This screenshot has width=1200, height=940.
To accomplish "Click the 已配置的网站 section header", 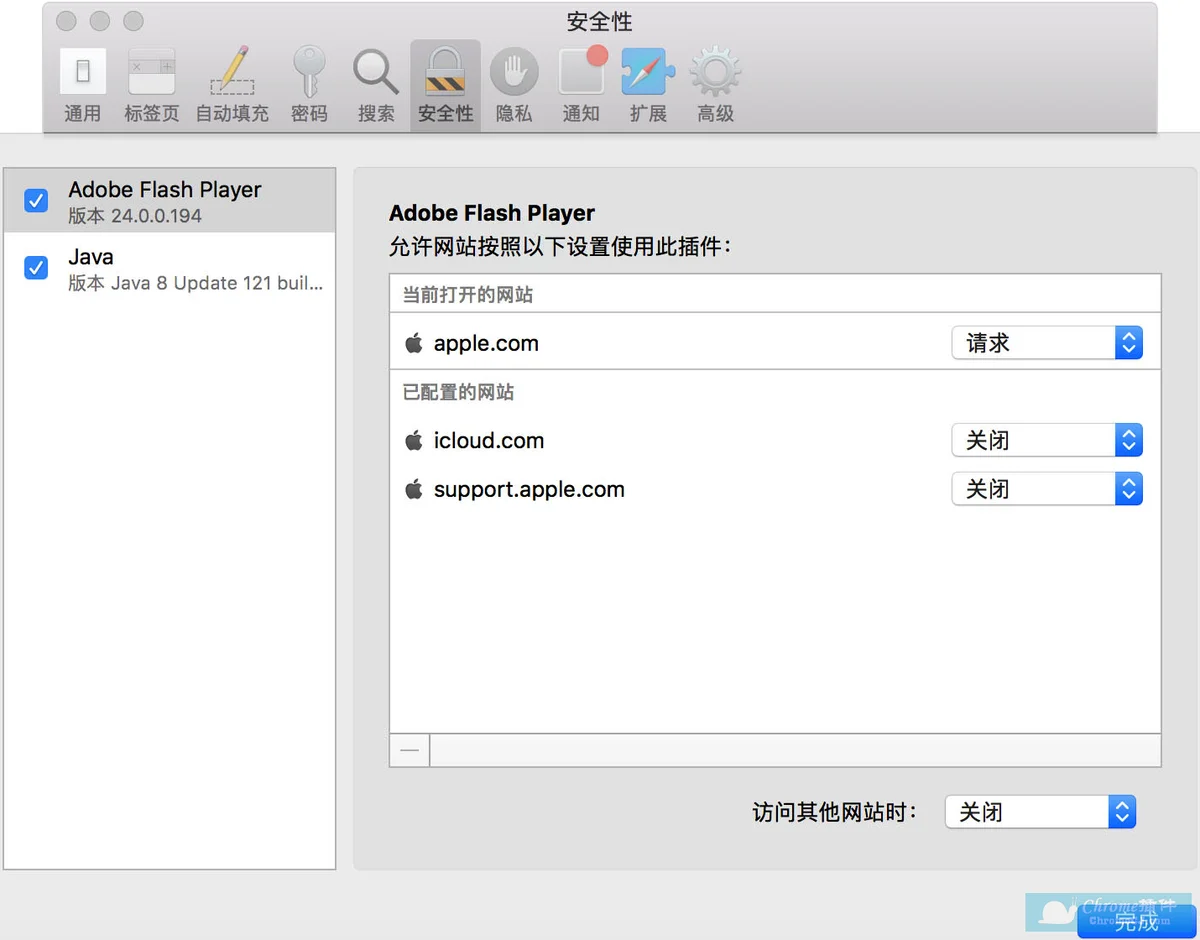I will [458, 392].
